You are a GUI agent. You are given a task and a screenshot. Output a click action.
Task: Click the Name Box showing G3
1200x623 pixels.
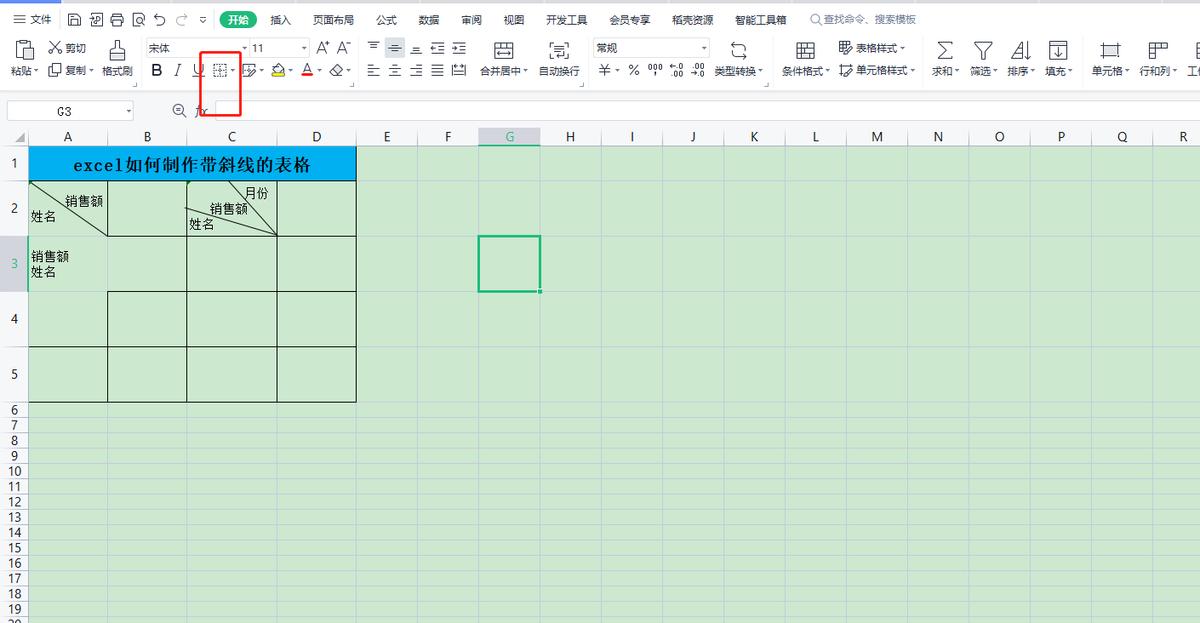[64, 111]
